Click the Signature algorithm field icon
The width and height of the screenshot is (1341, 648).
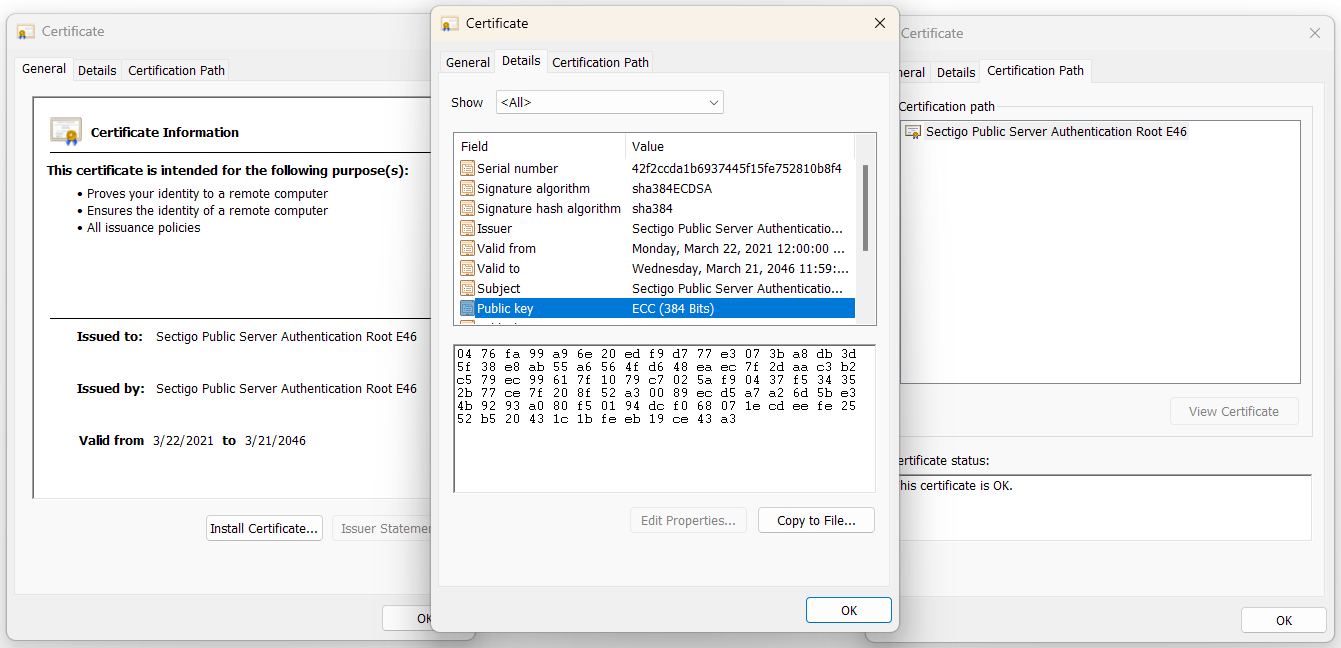click(x=467, y=188)
